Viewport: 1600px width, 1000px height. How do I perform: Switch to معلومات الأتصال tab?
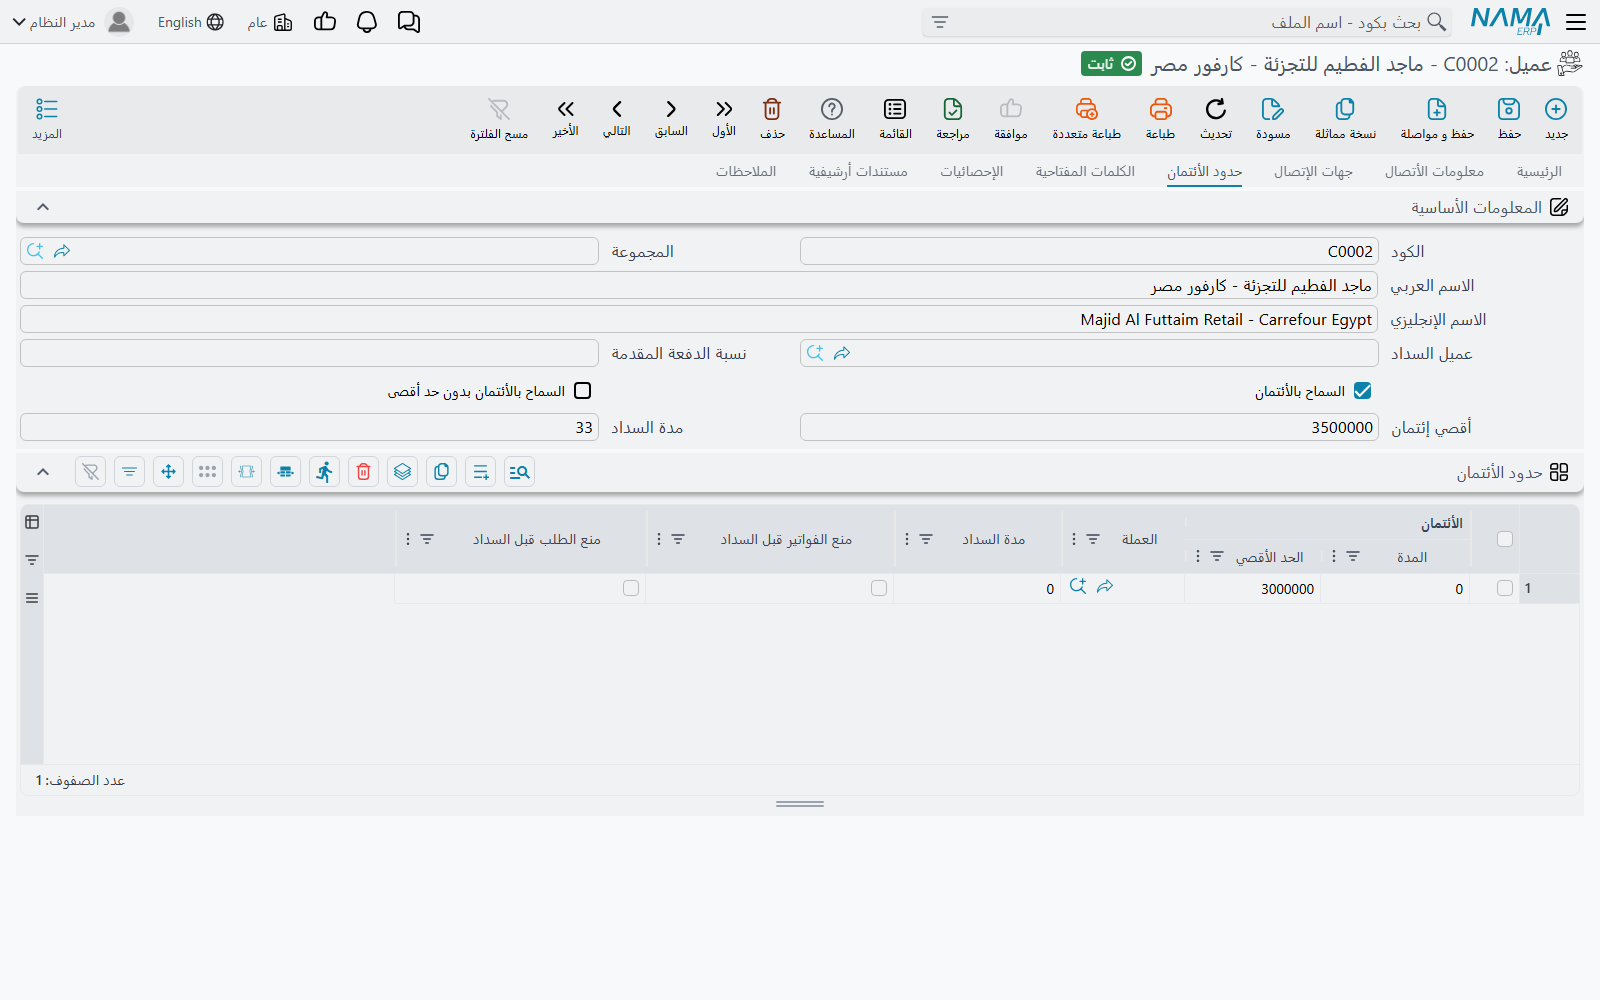pos(1434,171)
